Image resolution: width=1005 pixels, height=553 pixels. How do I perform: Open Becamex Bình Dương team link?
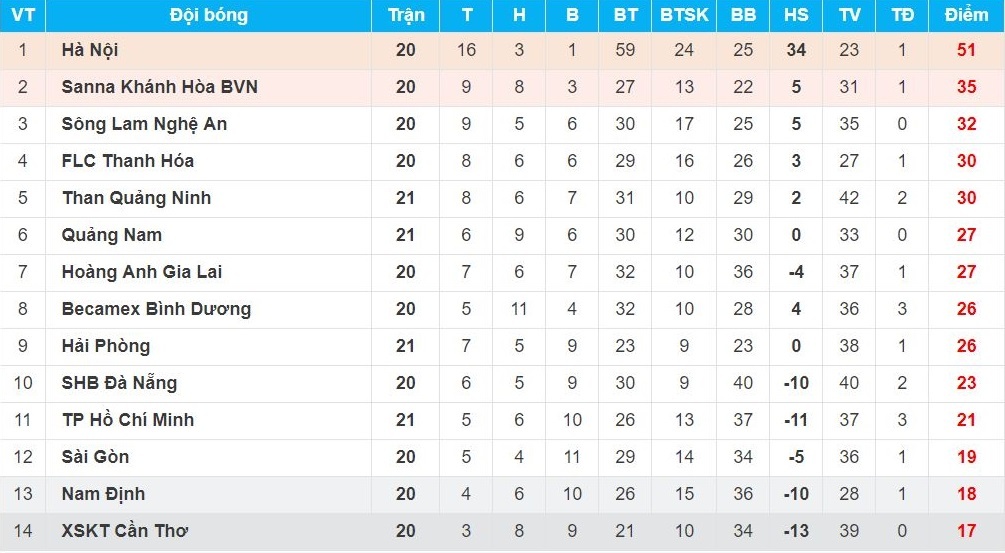coord(156,309)
